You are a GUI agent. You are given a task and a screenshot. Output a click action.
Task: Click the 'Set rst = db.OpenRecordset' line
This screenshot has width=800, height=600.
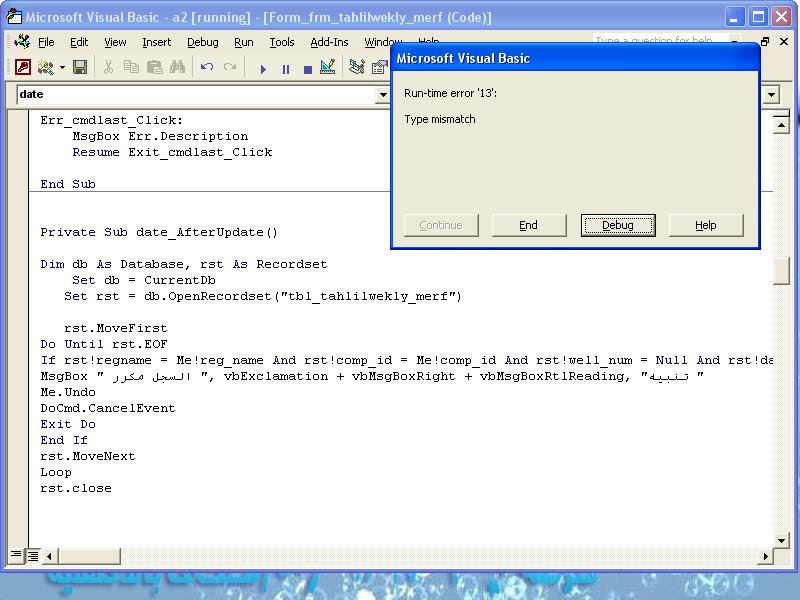(263, 296)
